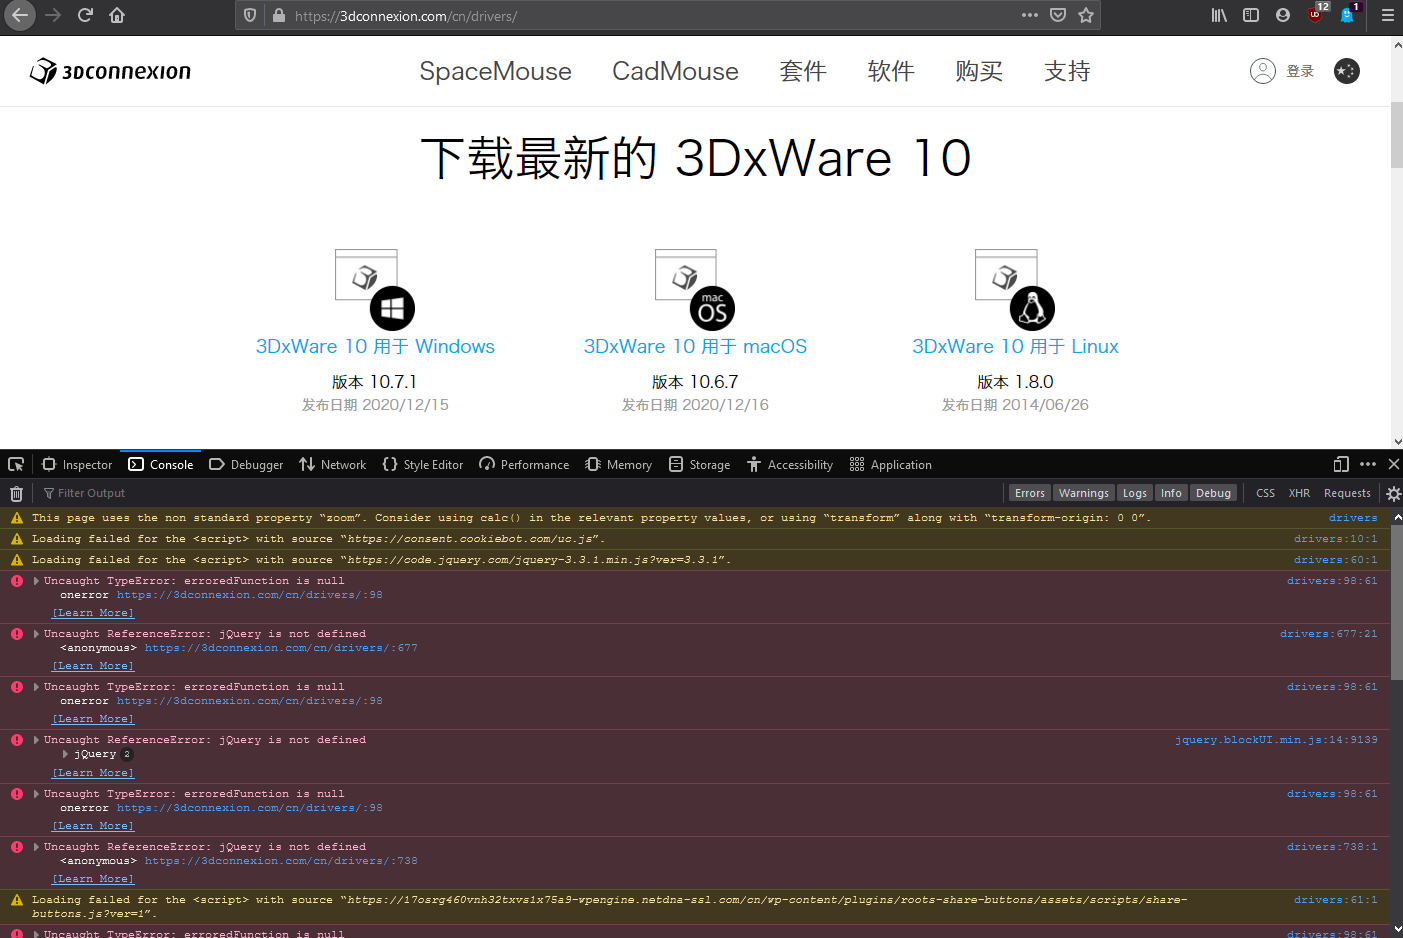Screen dimensions: 1403x938
Task: Click the browser Forward arrow button
Action: coord(53,15)
